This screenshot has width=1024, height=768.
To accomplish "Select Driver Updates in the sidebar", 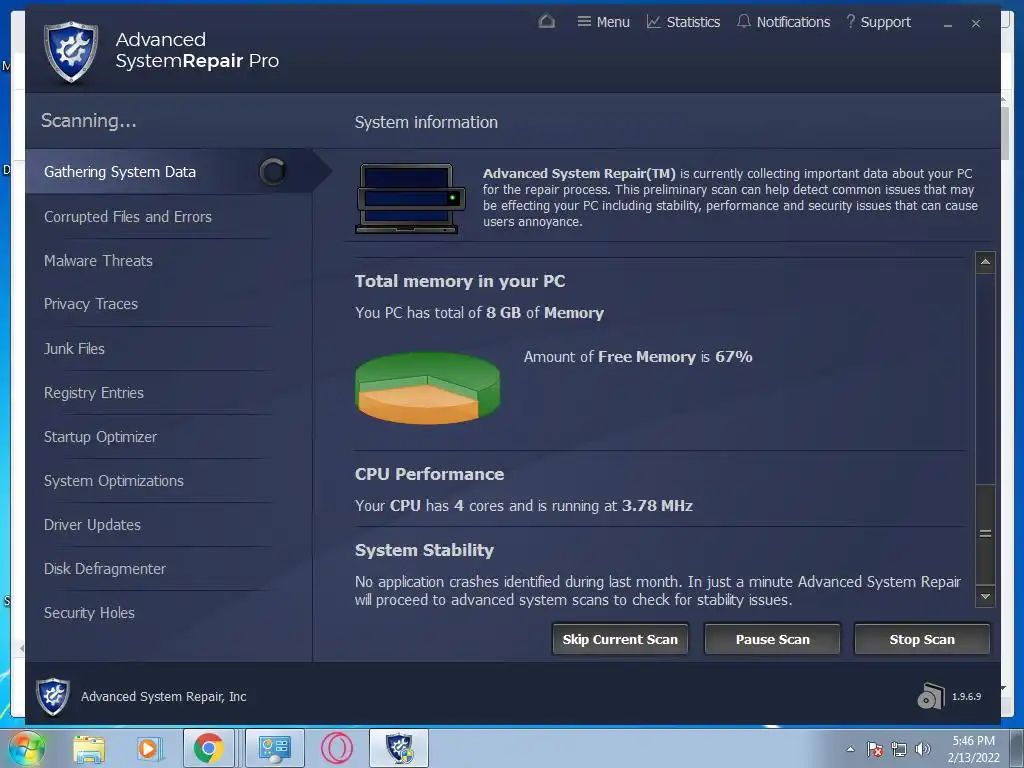I will [92, 525].
